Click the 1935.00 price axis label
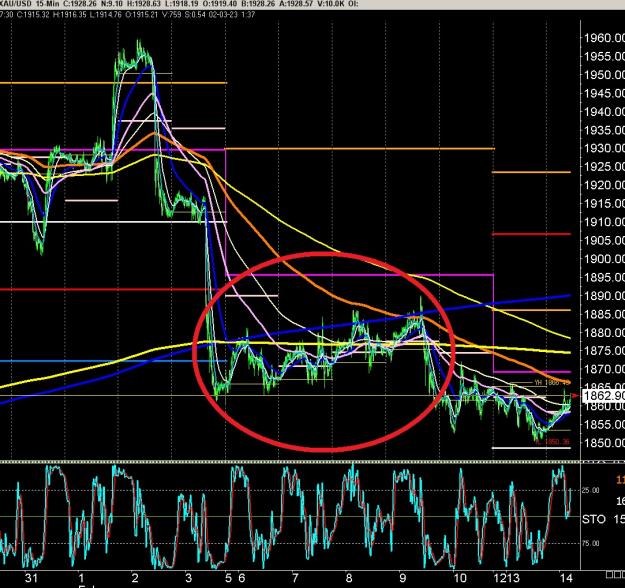The height and width of the screenshot is (588, 625). (x=604, y=130)
